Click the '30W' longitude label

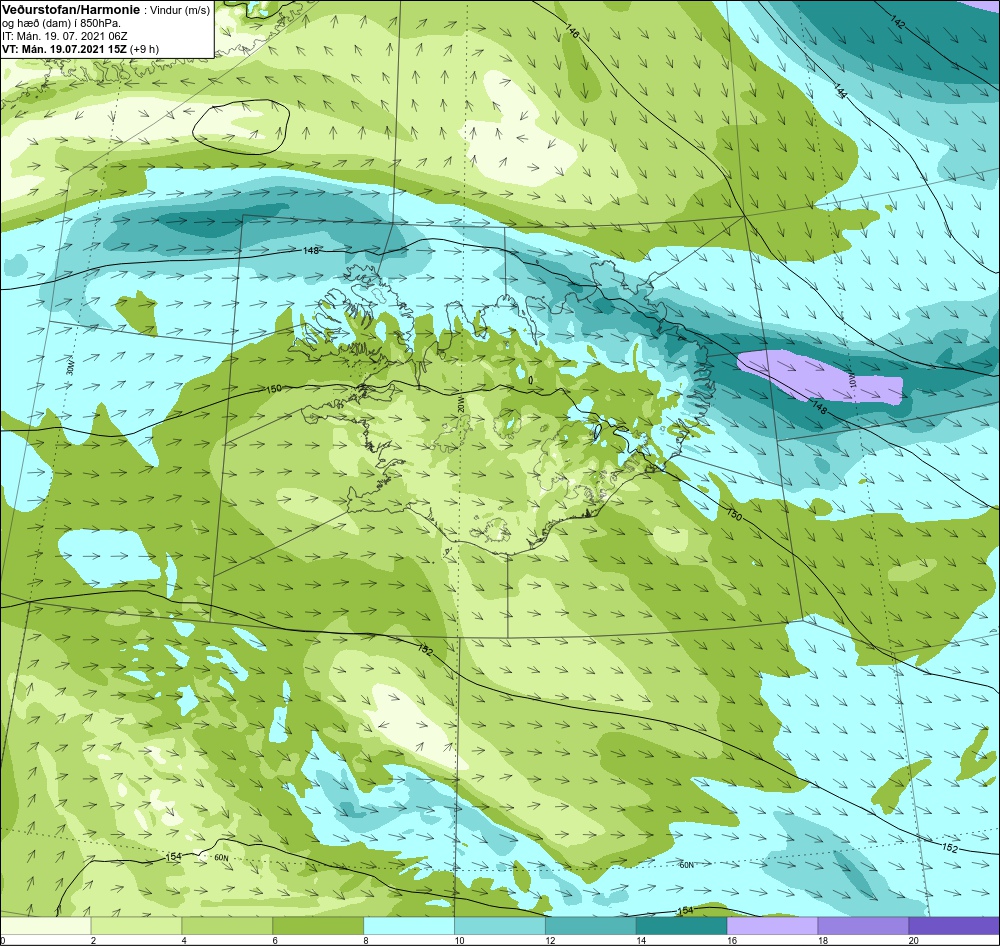click(x=69, y=365)
